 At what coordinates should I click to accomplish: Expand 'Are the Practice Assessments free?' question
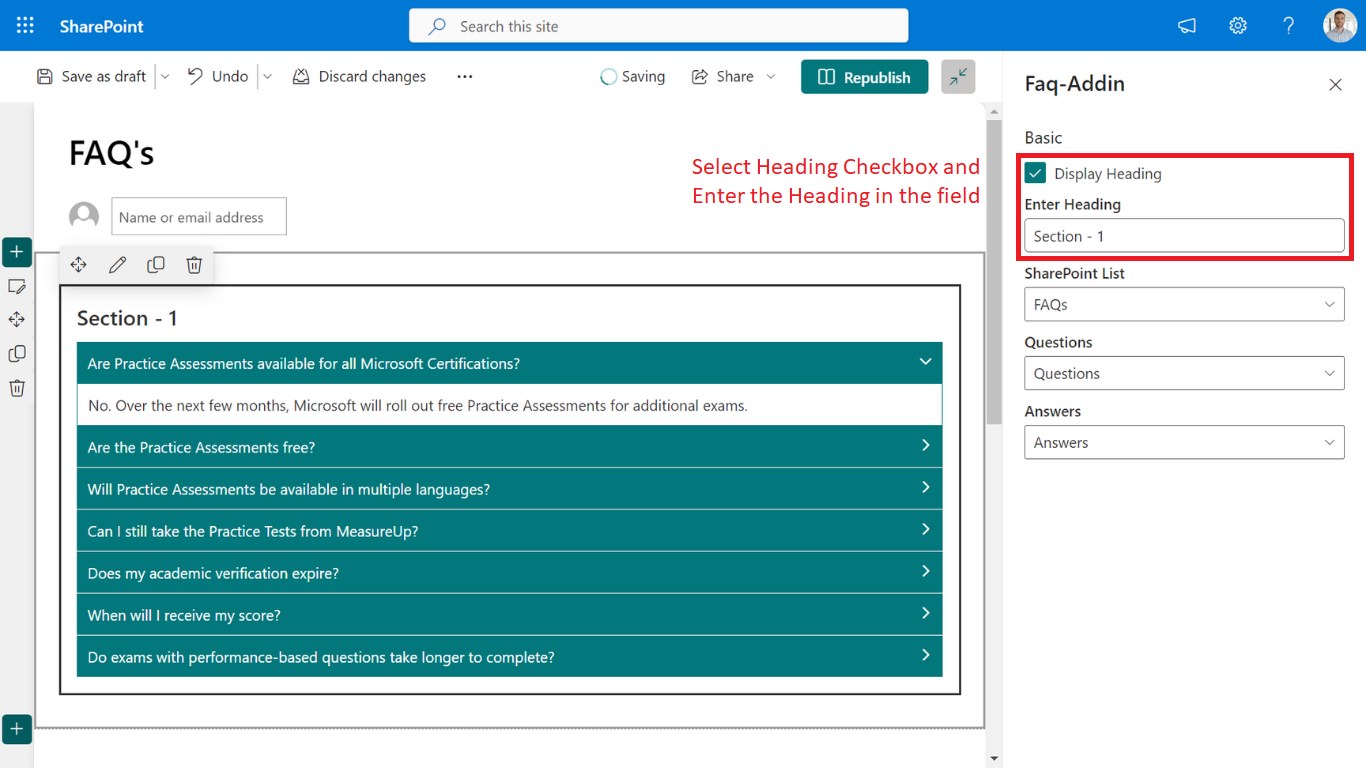pyautogui.click(x=509, y=447)
